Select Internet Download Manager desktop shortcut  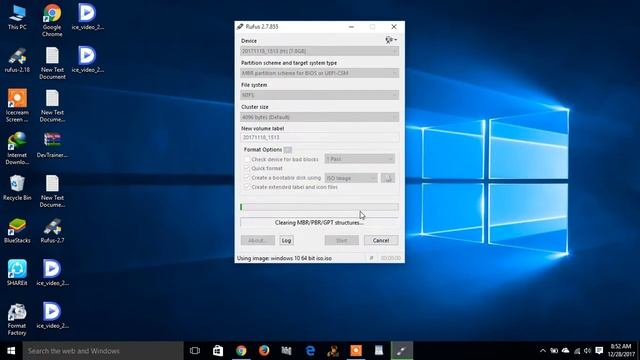[17, 149]
